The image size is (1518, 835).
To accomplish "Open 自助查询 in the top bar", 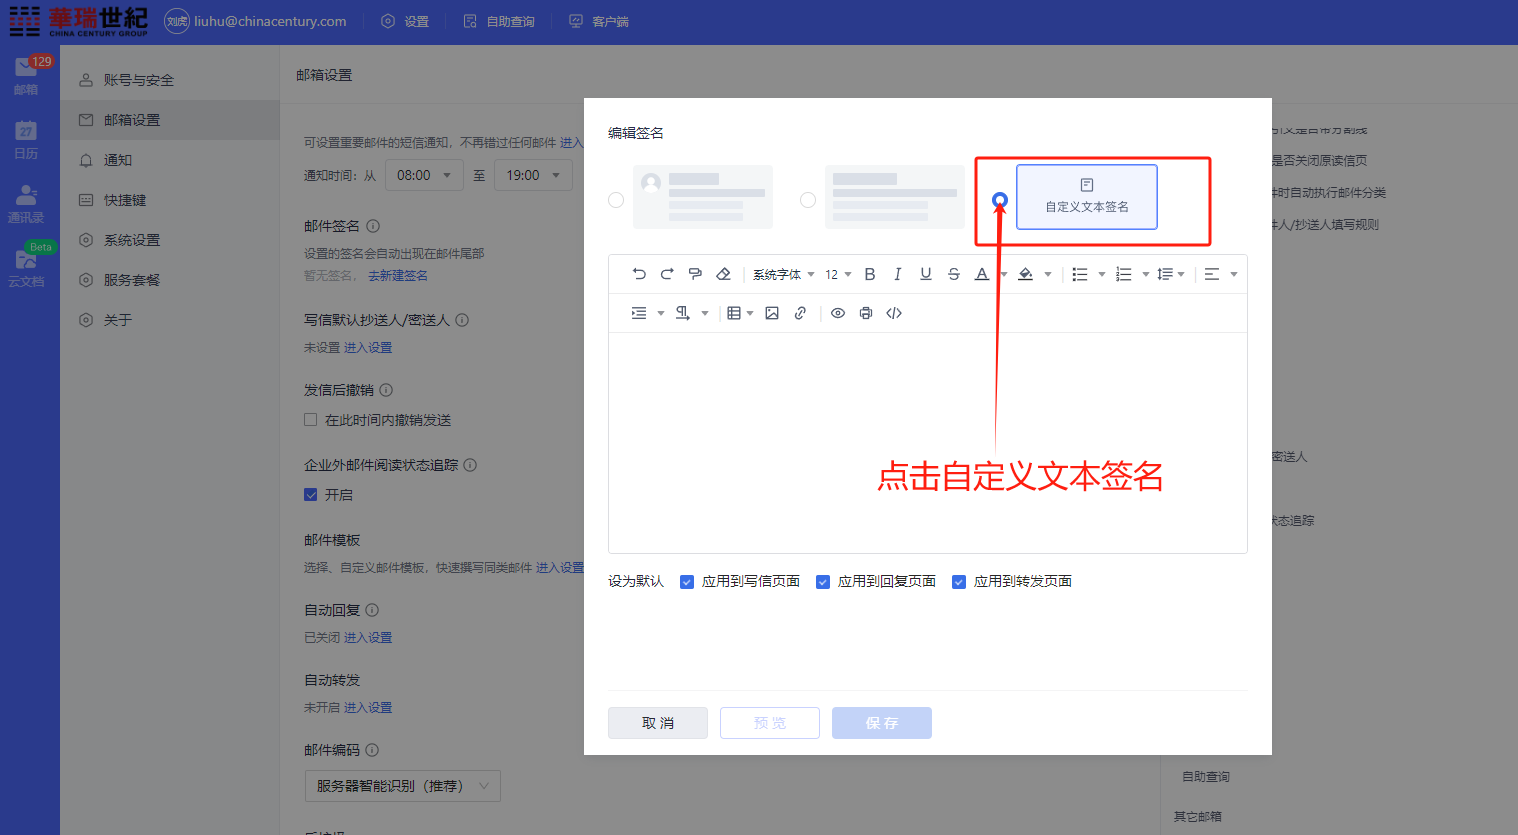I will [x=499, y=22].
